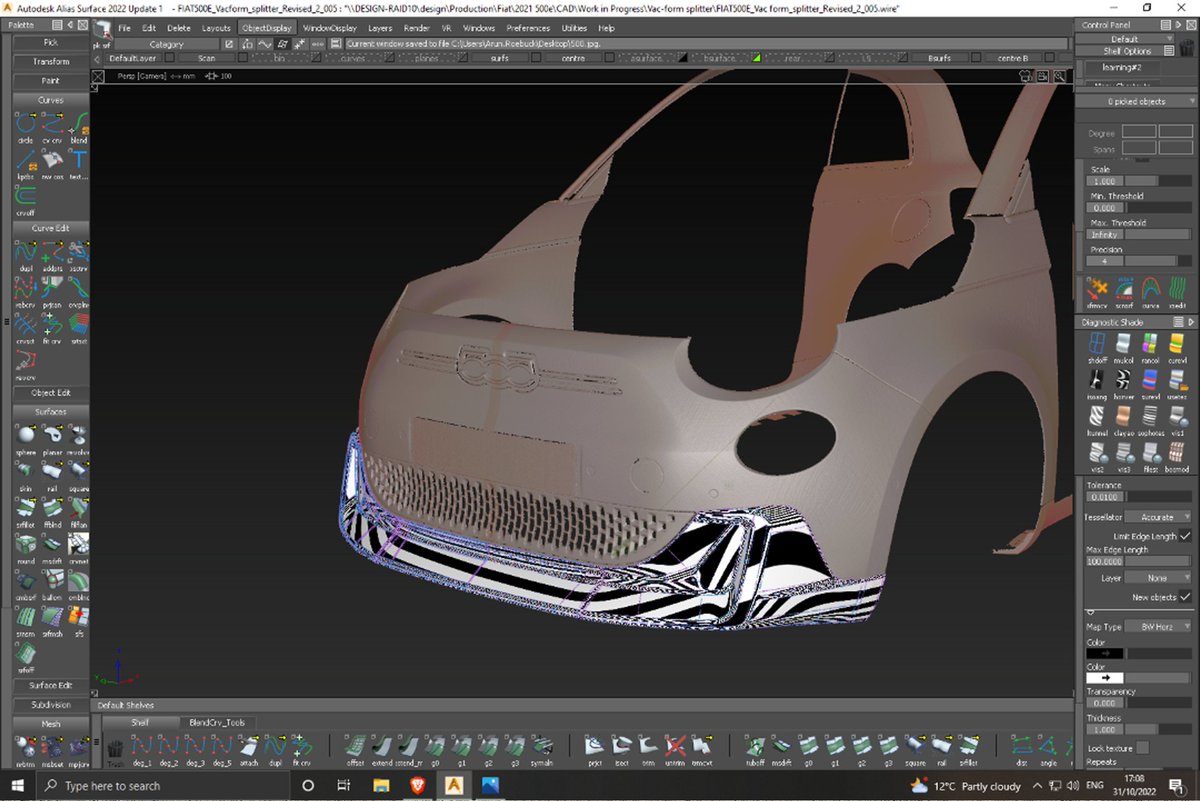Expand the Object Edit palette section

point(51,393)
